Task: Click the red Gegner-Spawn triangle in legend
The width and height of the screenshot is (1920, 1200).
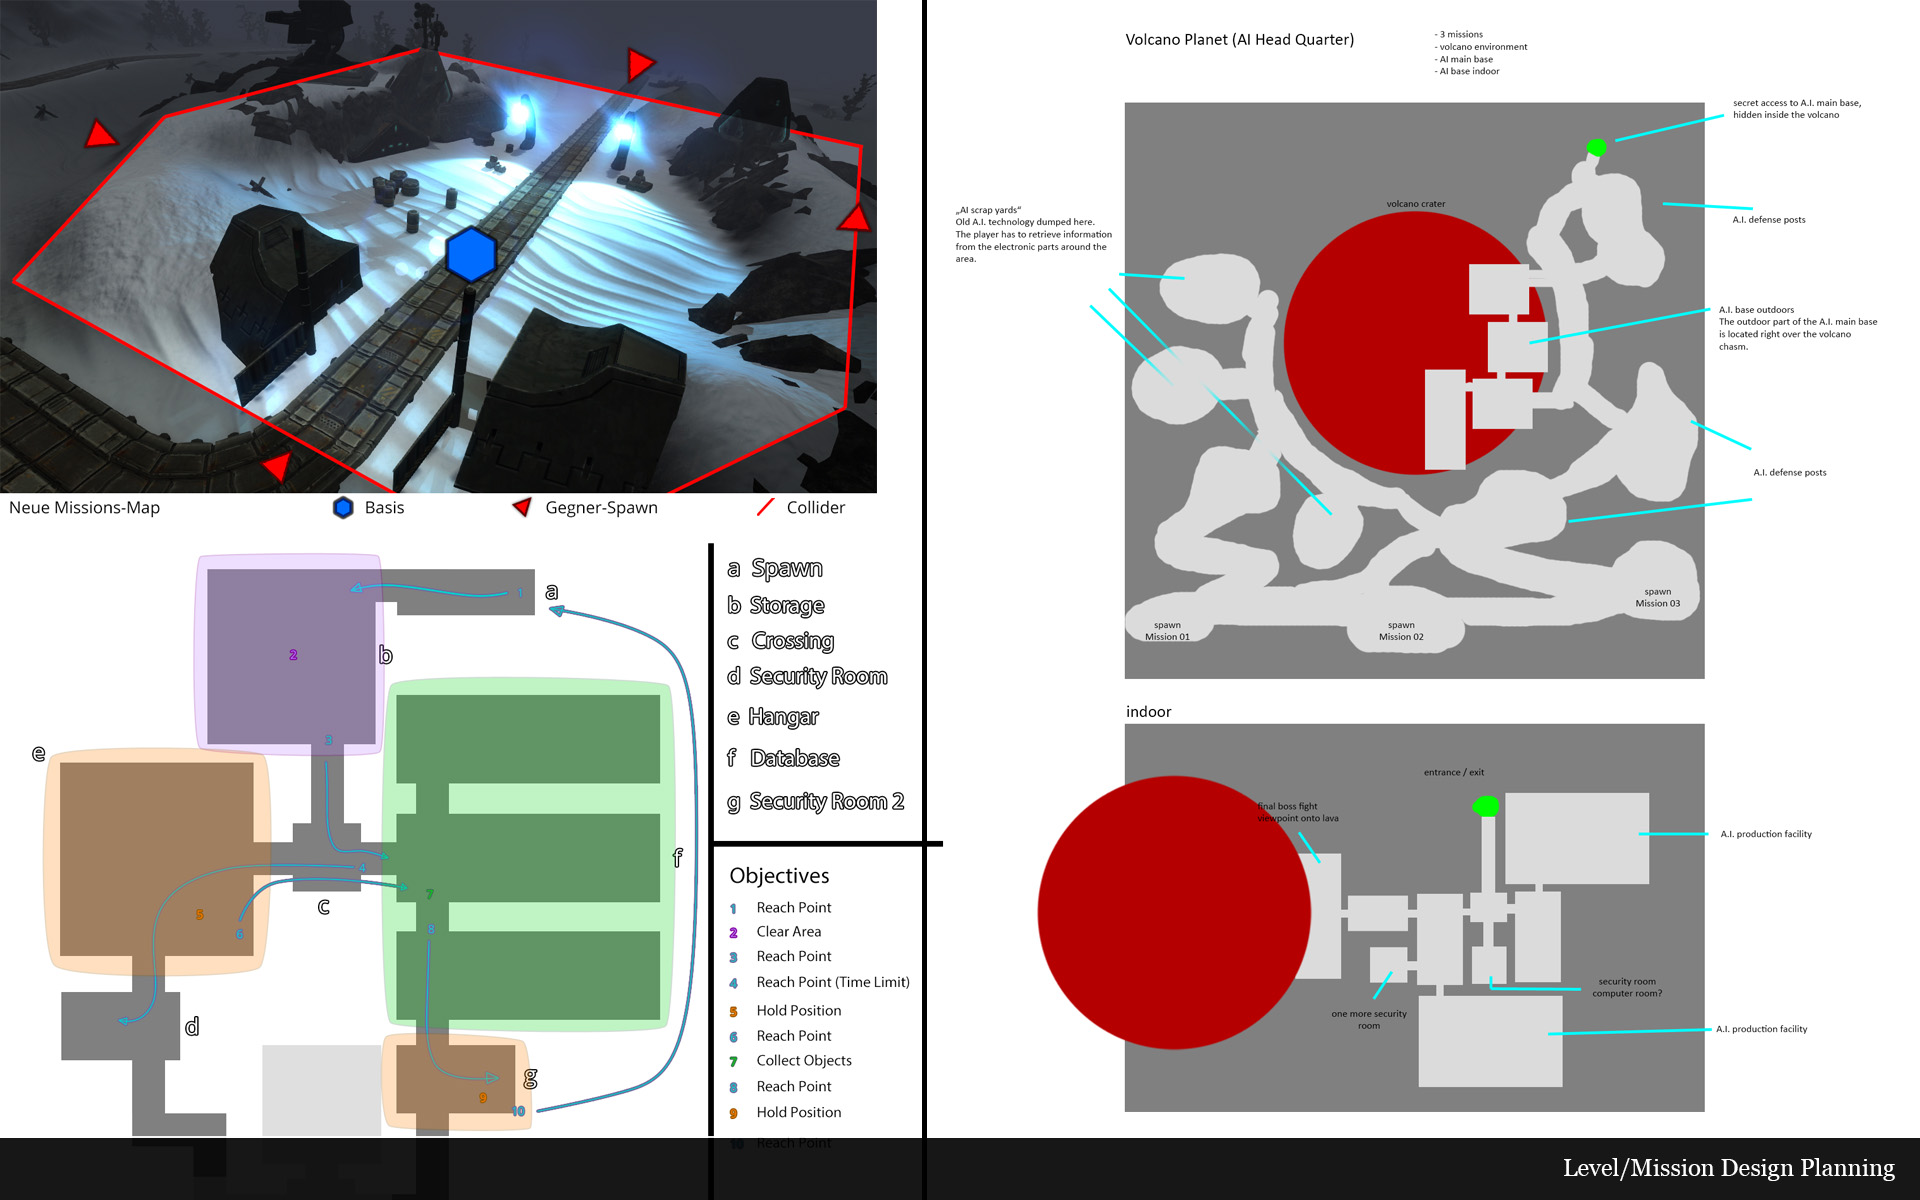Action: 522,507
